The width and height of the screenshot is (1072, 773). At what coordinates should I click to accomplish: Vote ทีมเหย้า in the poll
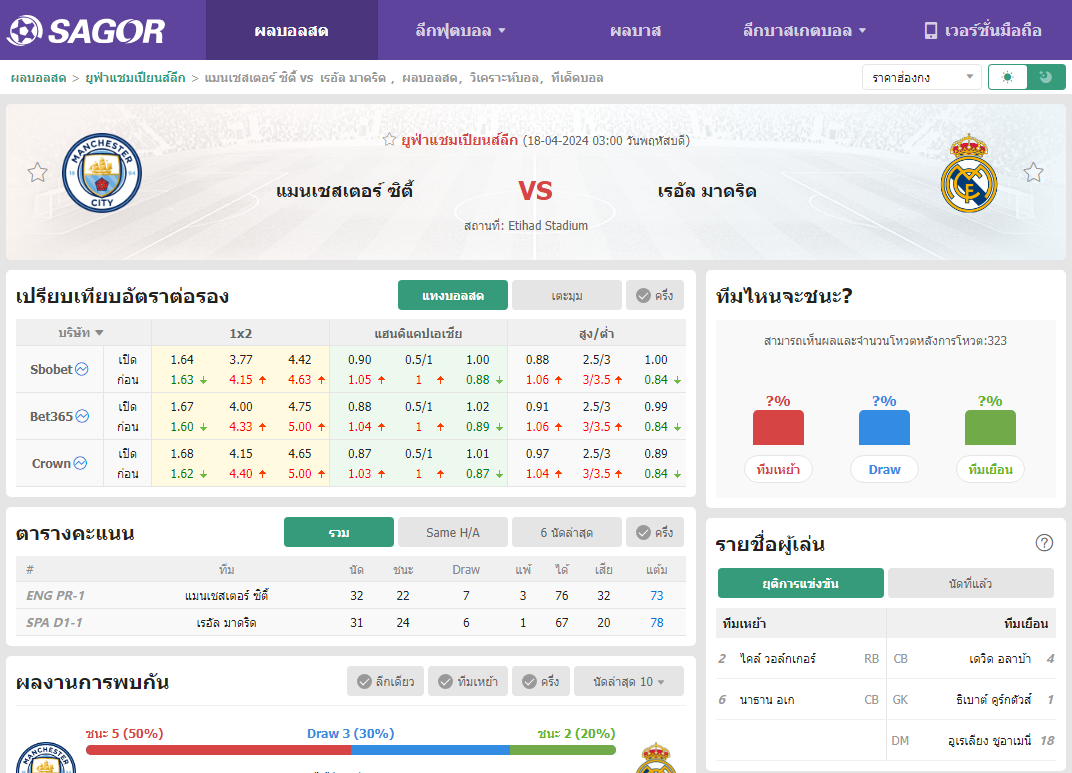(x=778, y=470)
